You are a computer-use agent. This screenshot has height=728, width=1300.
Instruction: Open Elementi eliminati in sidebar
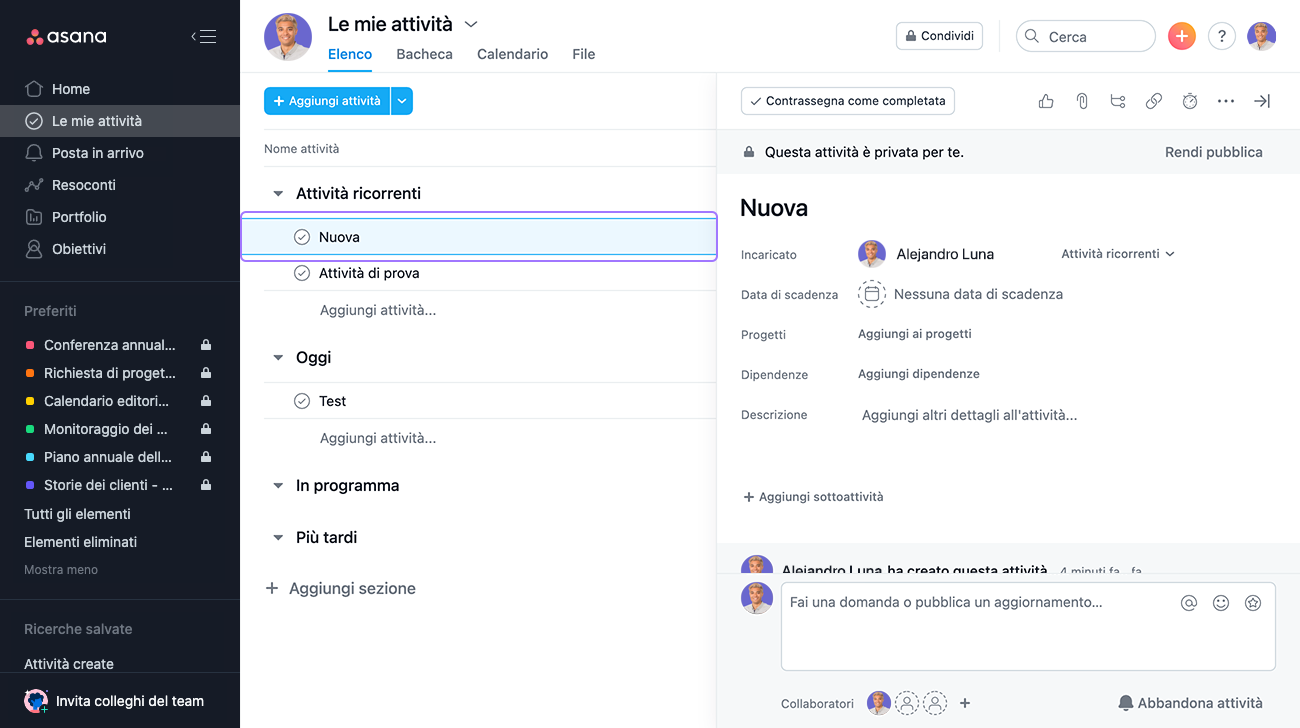pos(81,542)
